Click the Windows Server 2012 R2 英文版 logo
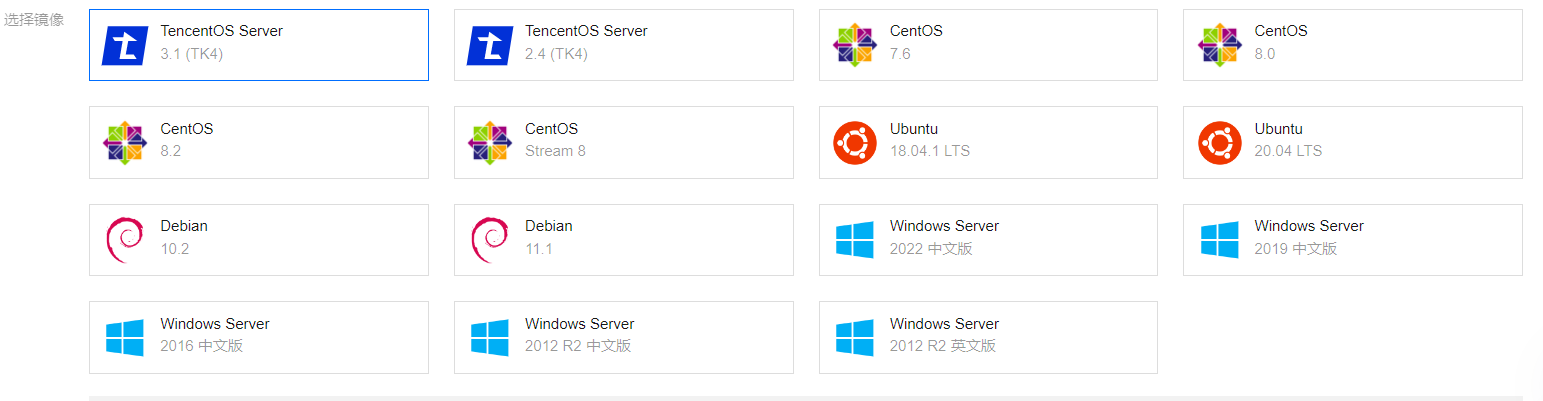Image resolution: width=1543 pixels, height=401 pixels. point(855,338)
